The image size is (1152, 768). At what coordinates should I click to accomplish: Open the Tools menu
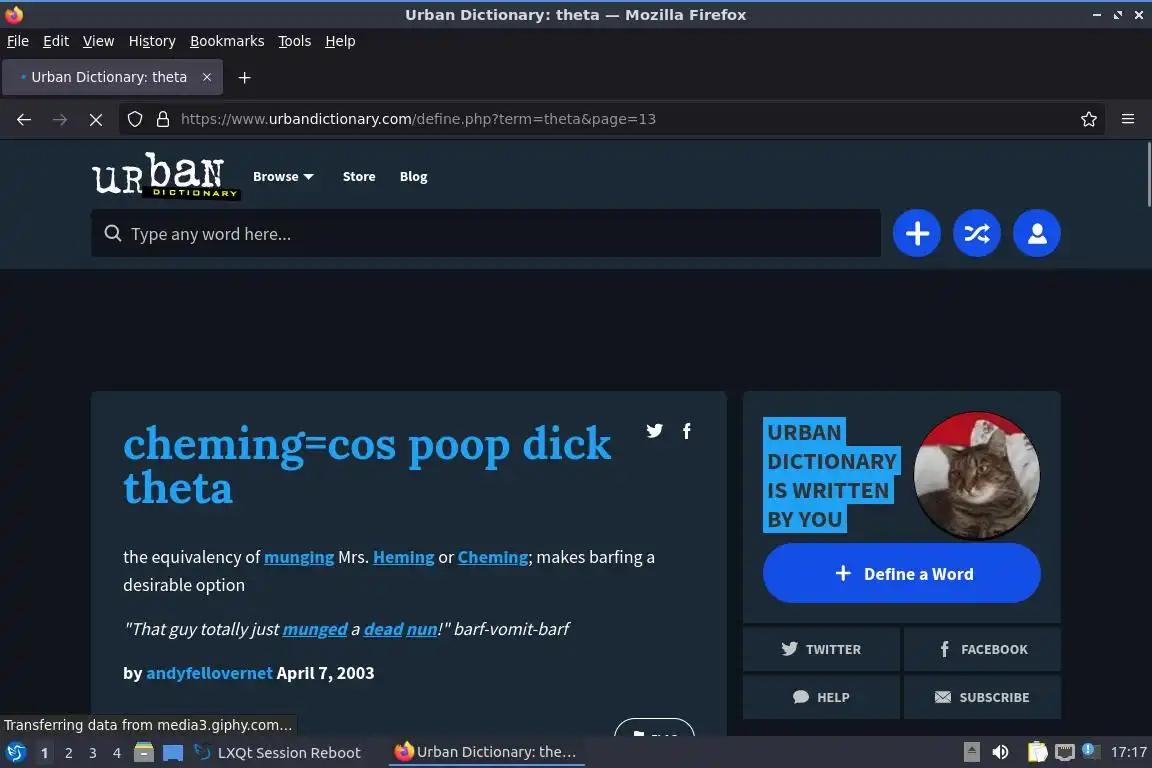(295, 41)
